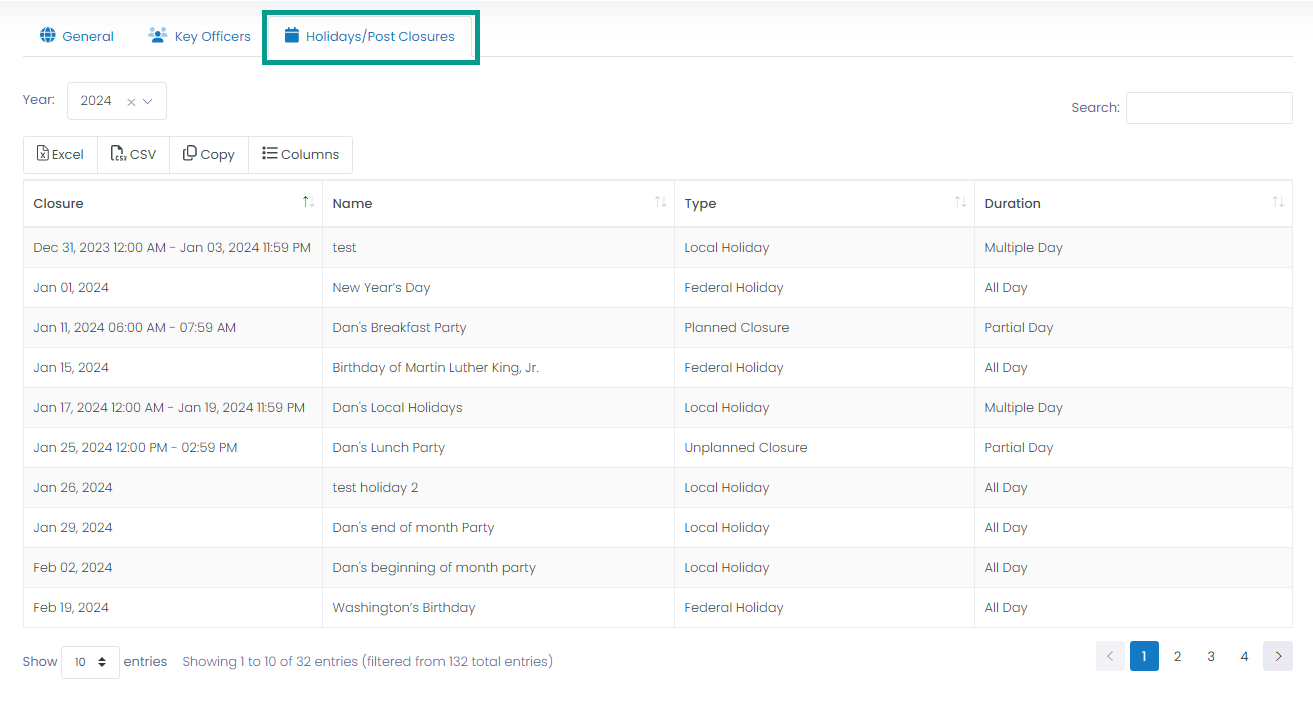The width and height of the screenshot is (1313, 708).
Task: Open the Columns visibility button
Action: (301, 154)
